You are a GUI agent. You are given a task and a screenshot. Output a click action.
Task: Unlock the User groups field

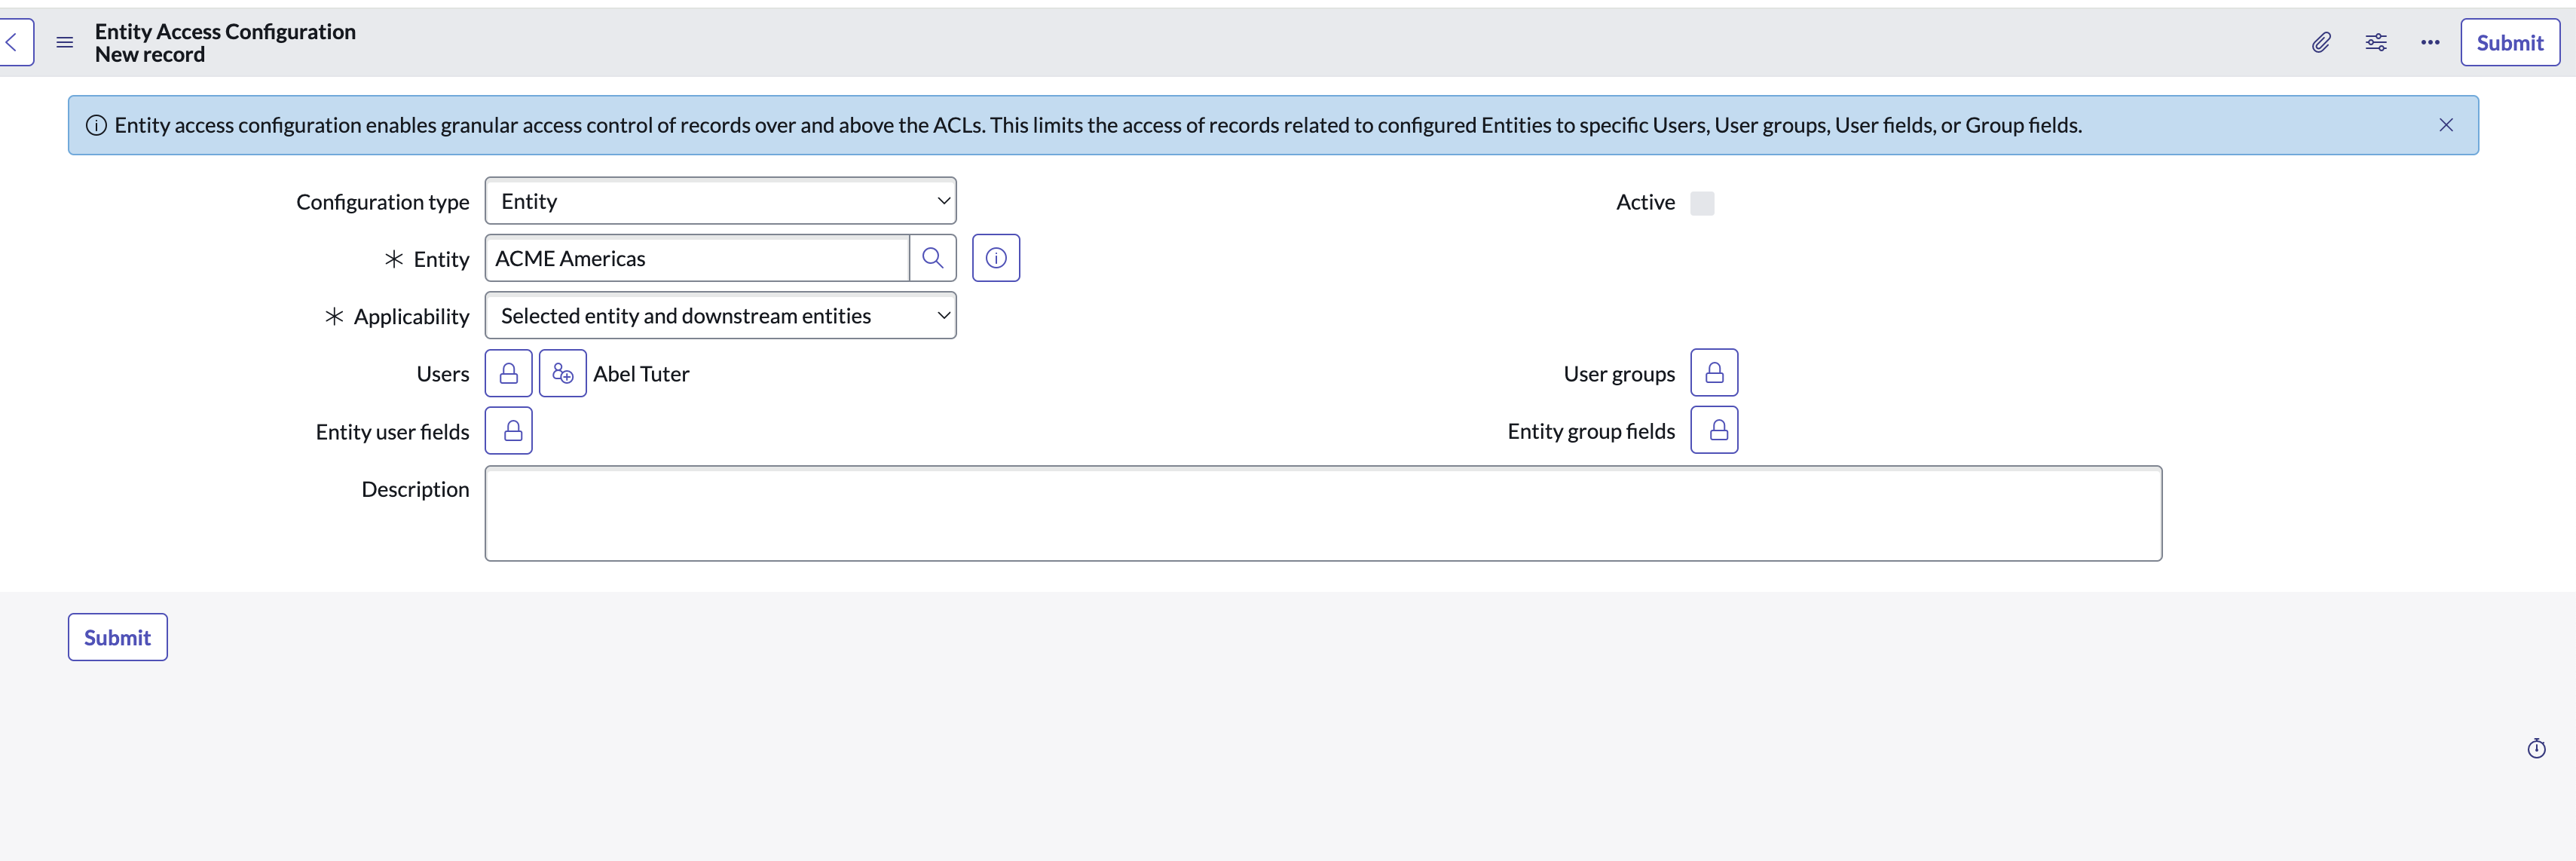1713,373
